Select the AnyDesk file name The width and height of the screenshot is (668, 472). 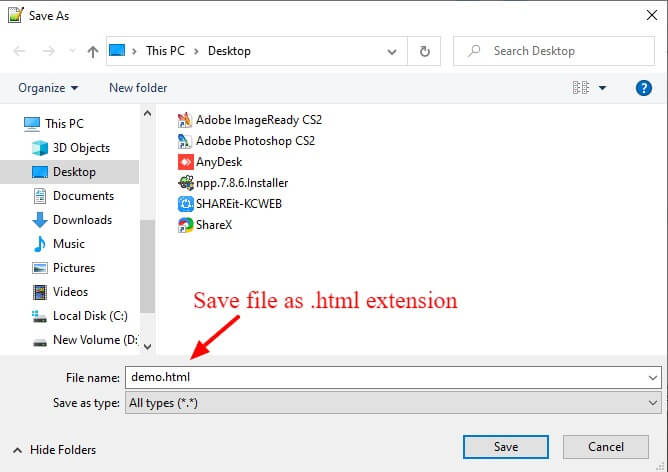219,162
